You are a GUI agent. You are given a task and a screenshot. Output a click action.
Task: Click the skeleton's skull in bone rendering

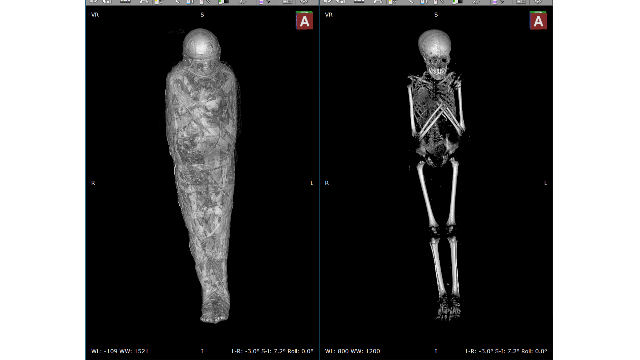435,54
